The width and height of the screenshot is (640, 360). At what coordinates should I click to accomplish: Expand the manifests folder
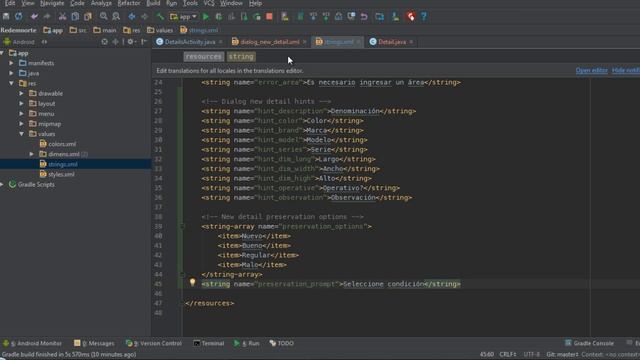11,63
